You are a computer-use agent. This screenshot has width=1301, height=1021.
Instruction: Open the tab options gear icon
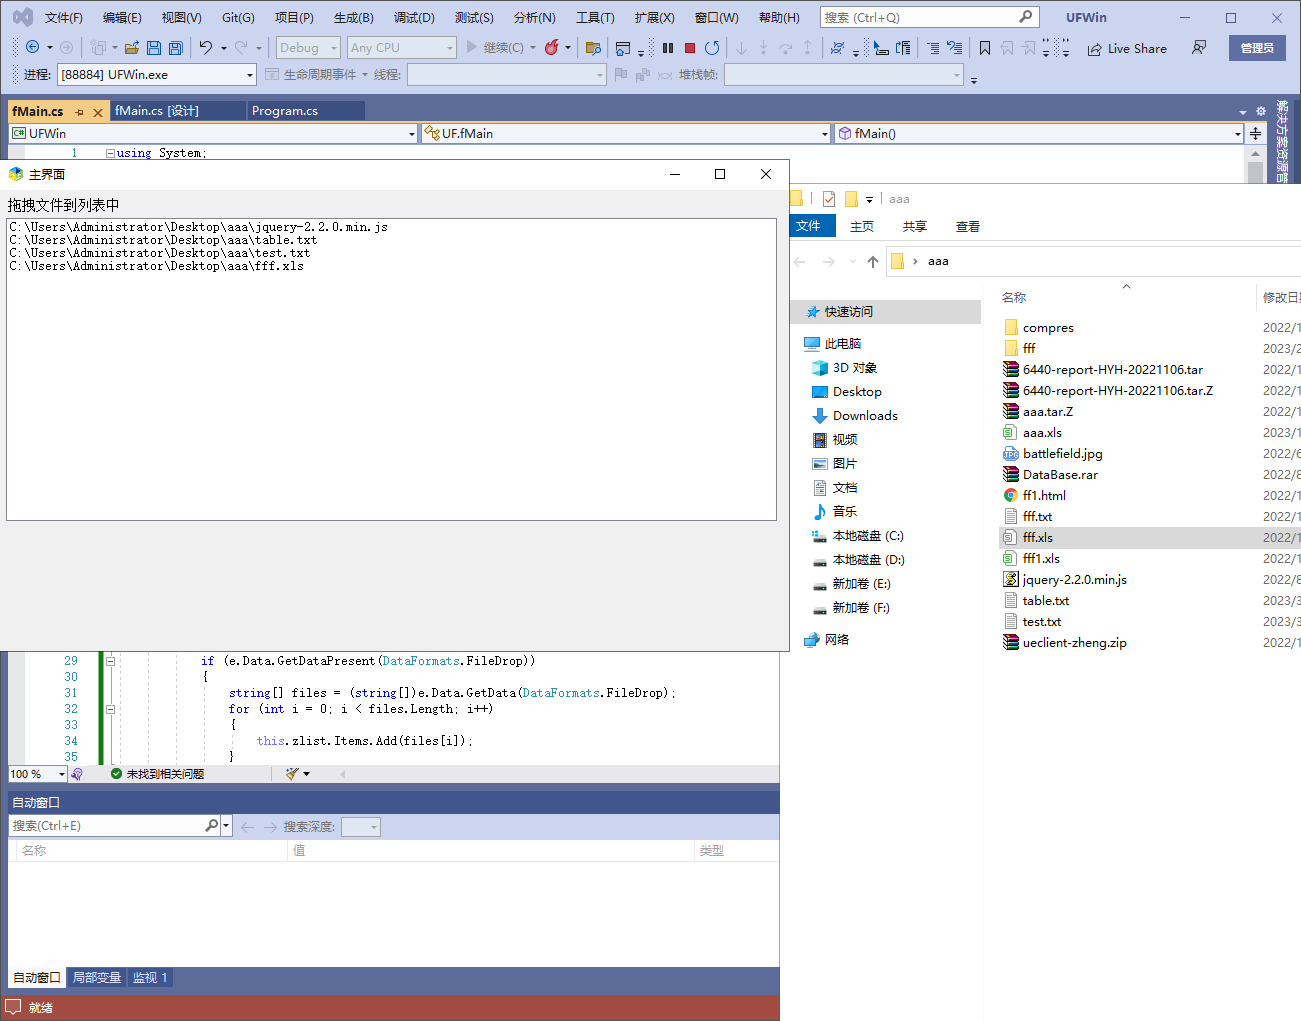1260,111
